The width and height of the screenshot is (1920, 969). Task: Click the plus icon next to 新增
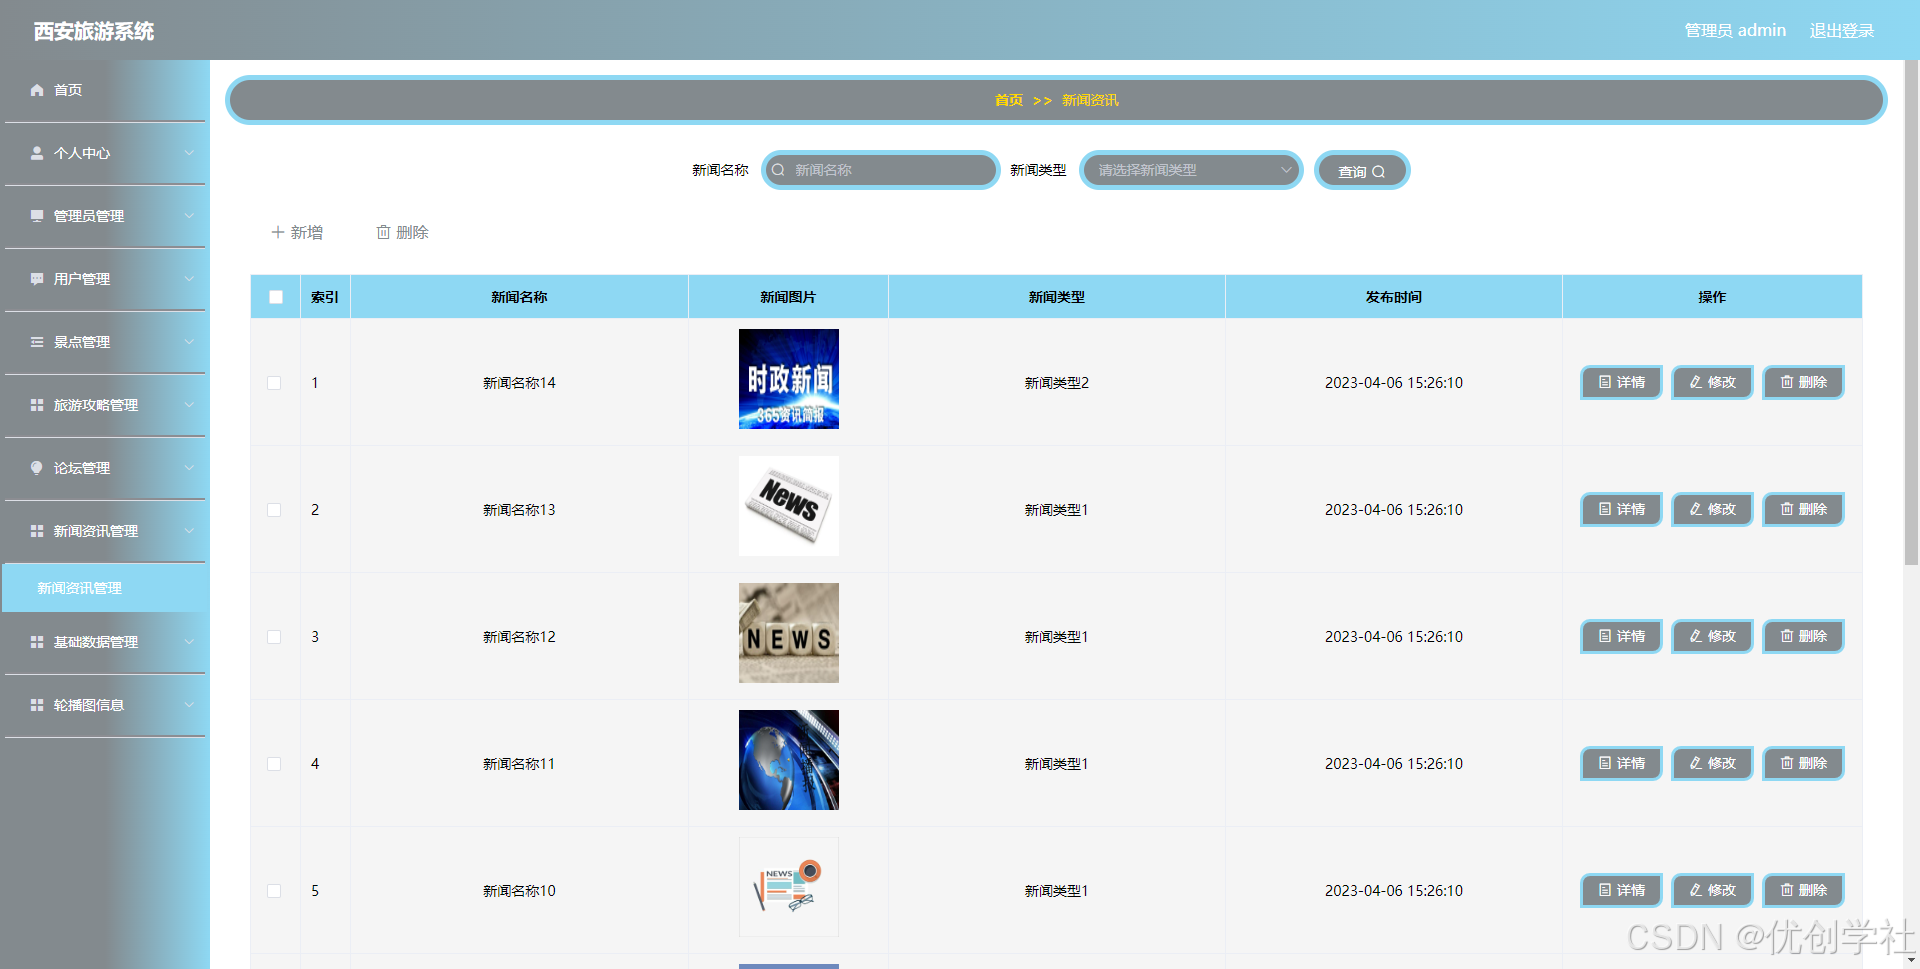tap(278, 232)
